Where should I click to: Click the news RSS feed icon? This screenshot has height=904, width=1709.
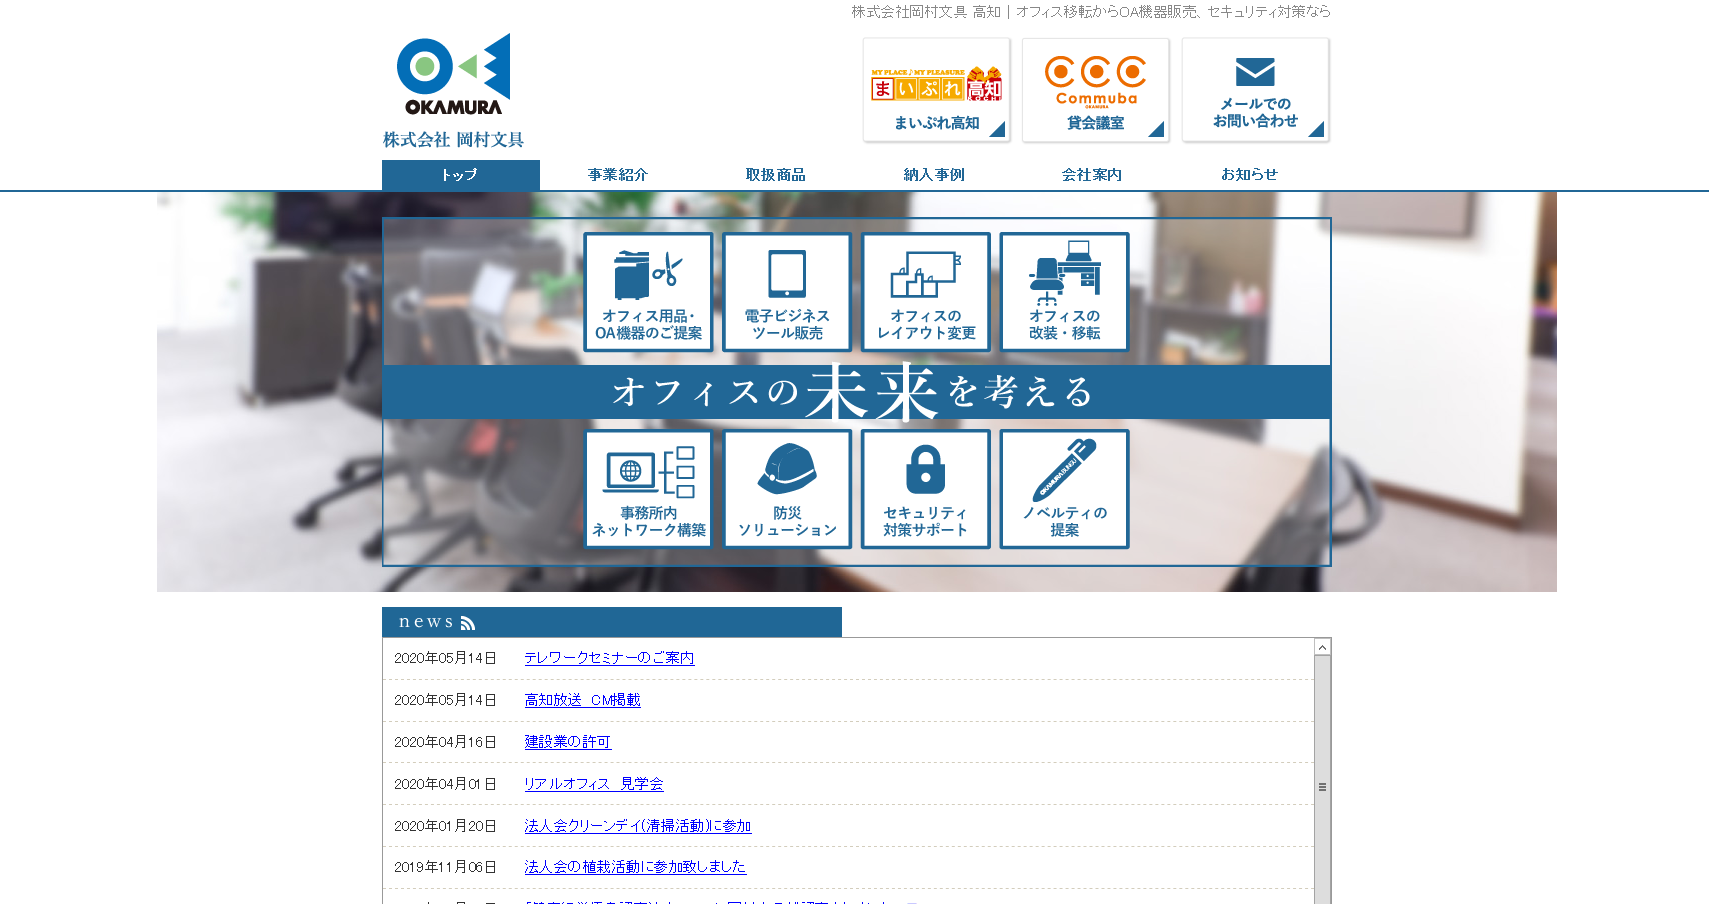[468, 623]
